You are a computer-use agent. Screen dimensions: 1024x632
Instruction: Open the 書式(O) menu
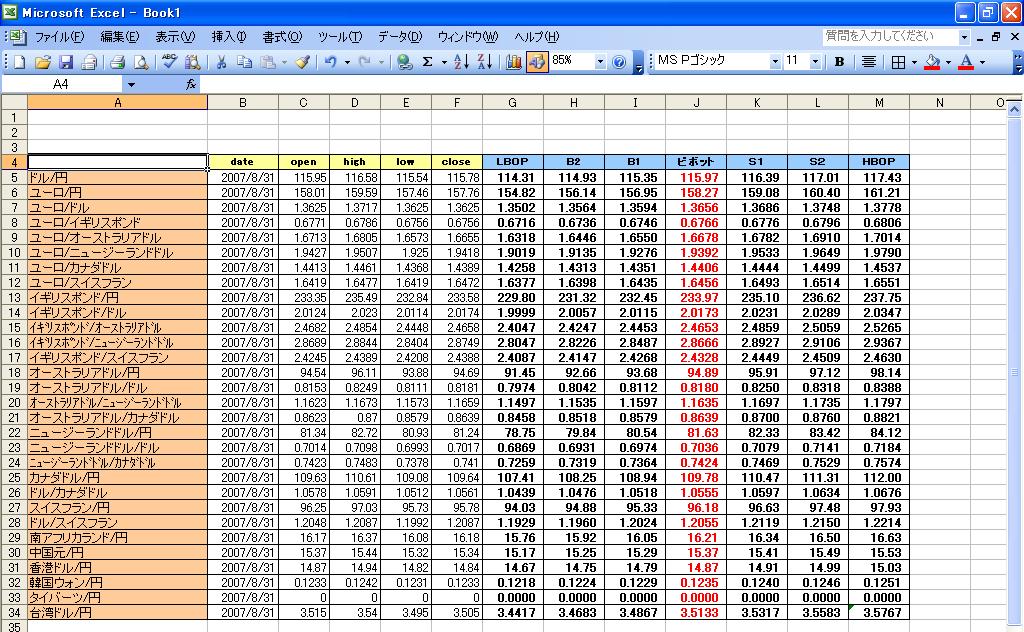click(x=282, y=37)
